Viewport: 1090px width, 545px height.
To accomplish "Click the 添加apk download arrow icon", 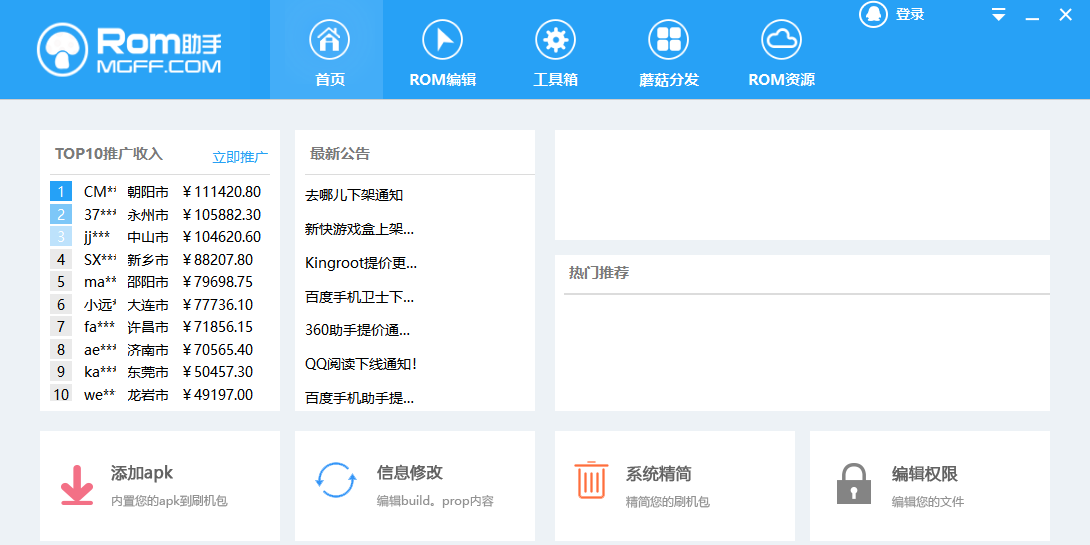I will pyautogui.click(x=77, y=483).
